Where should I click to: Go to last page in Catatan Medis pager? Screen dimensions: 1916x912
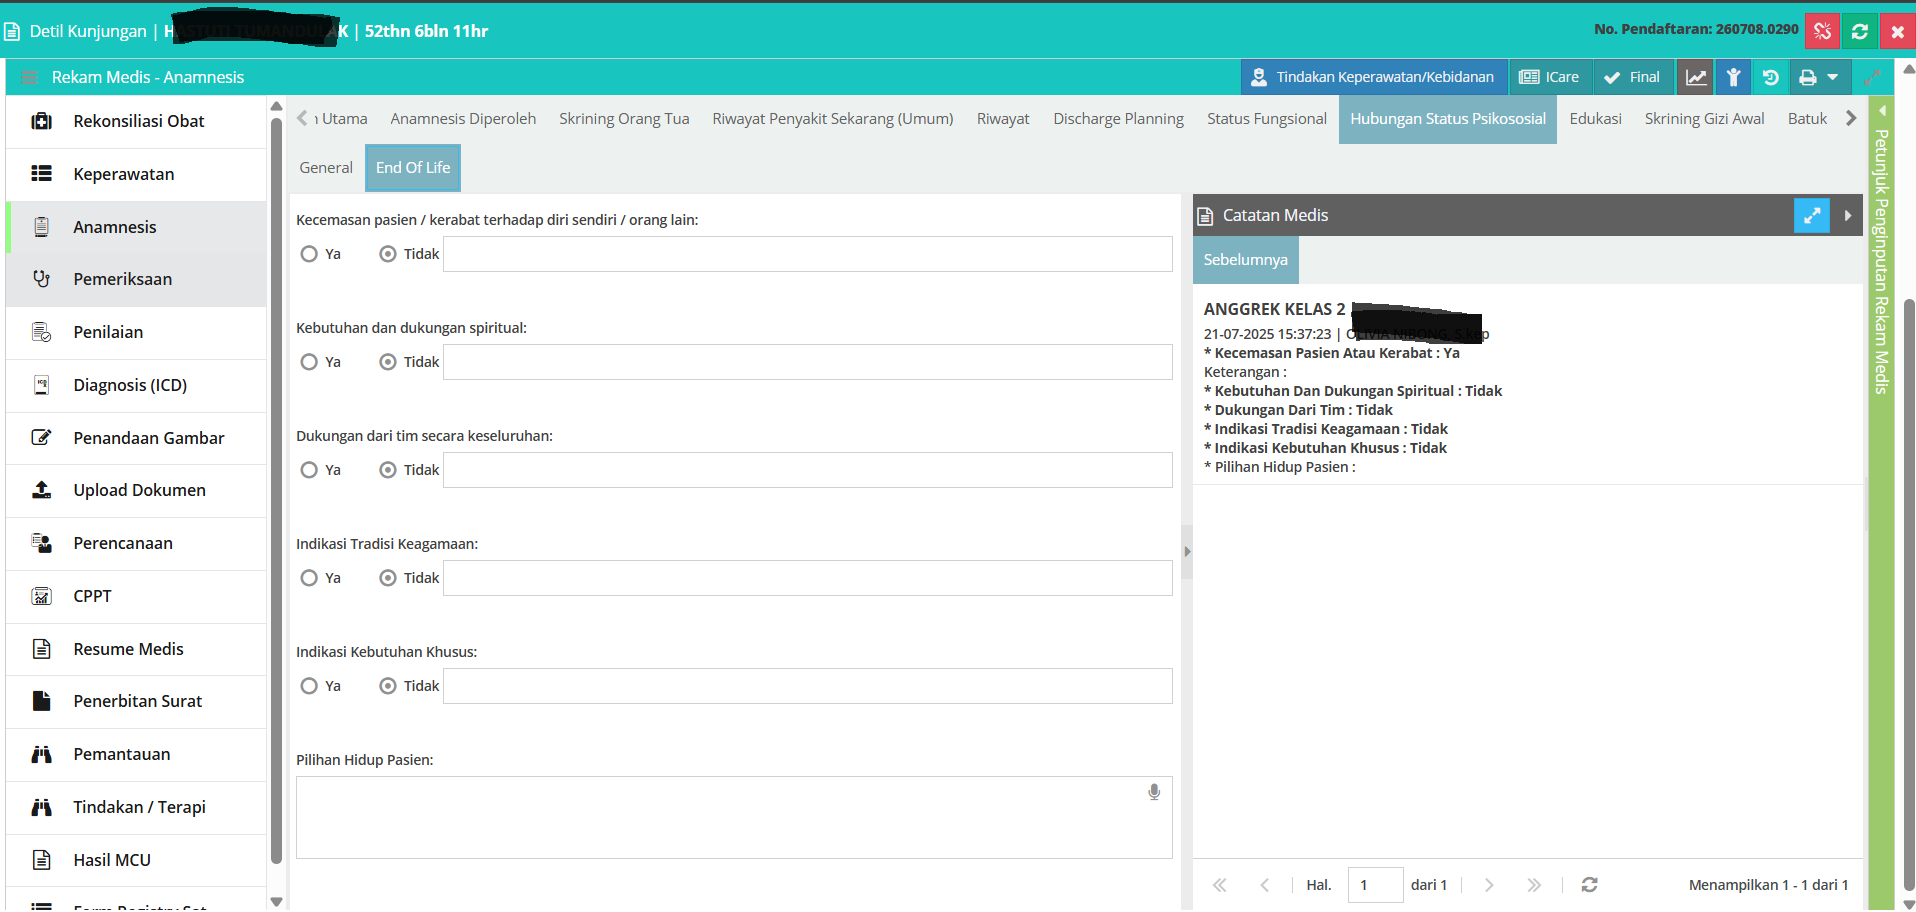coord(1534,885)
